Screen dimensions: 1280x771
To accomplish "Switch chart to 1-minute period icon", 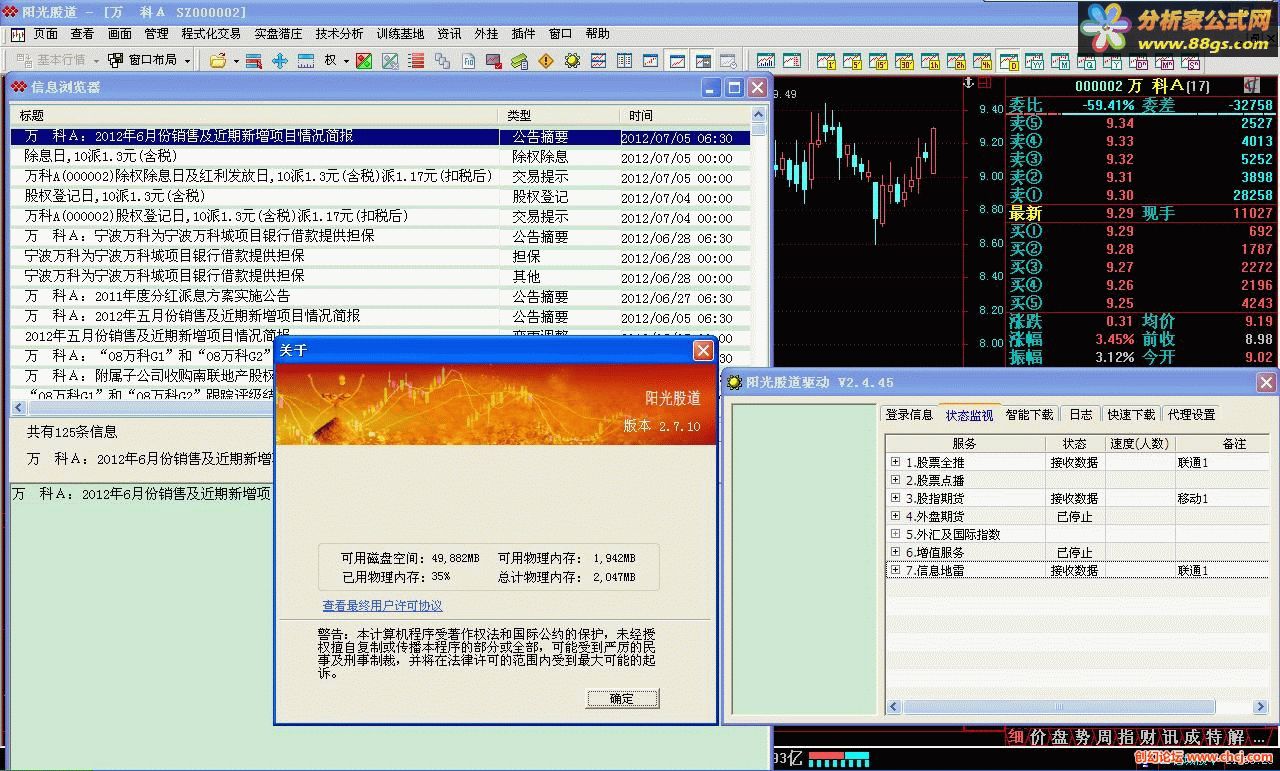I will point(826,61).
